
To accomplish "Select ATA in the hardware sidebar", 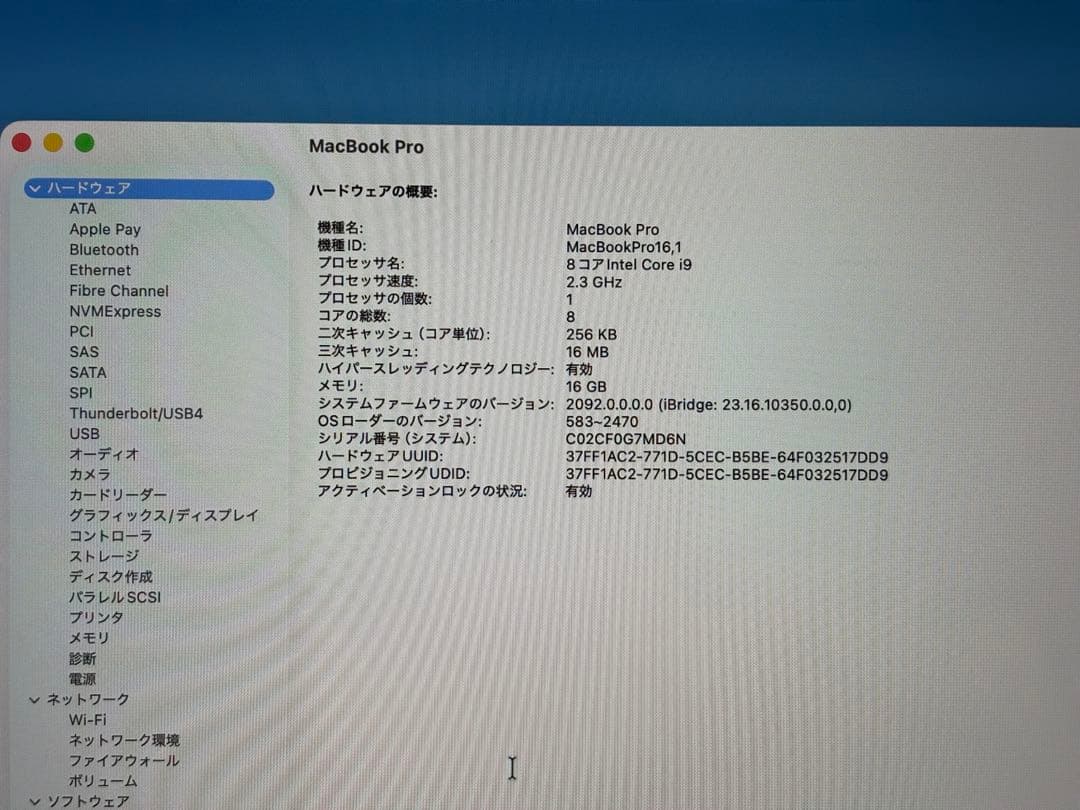I will (82, 209).
